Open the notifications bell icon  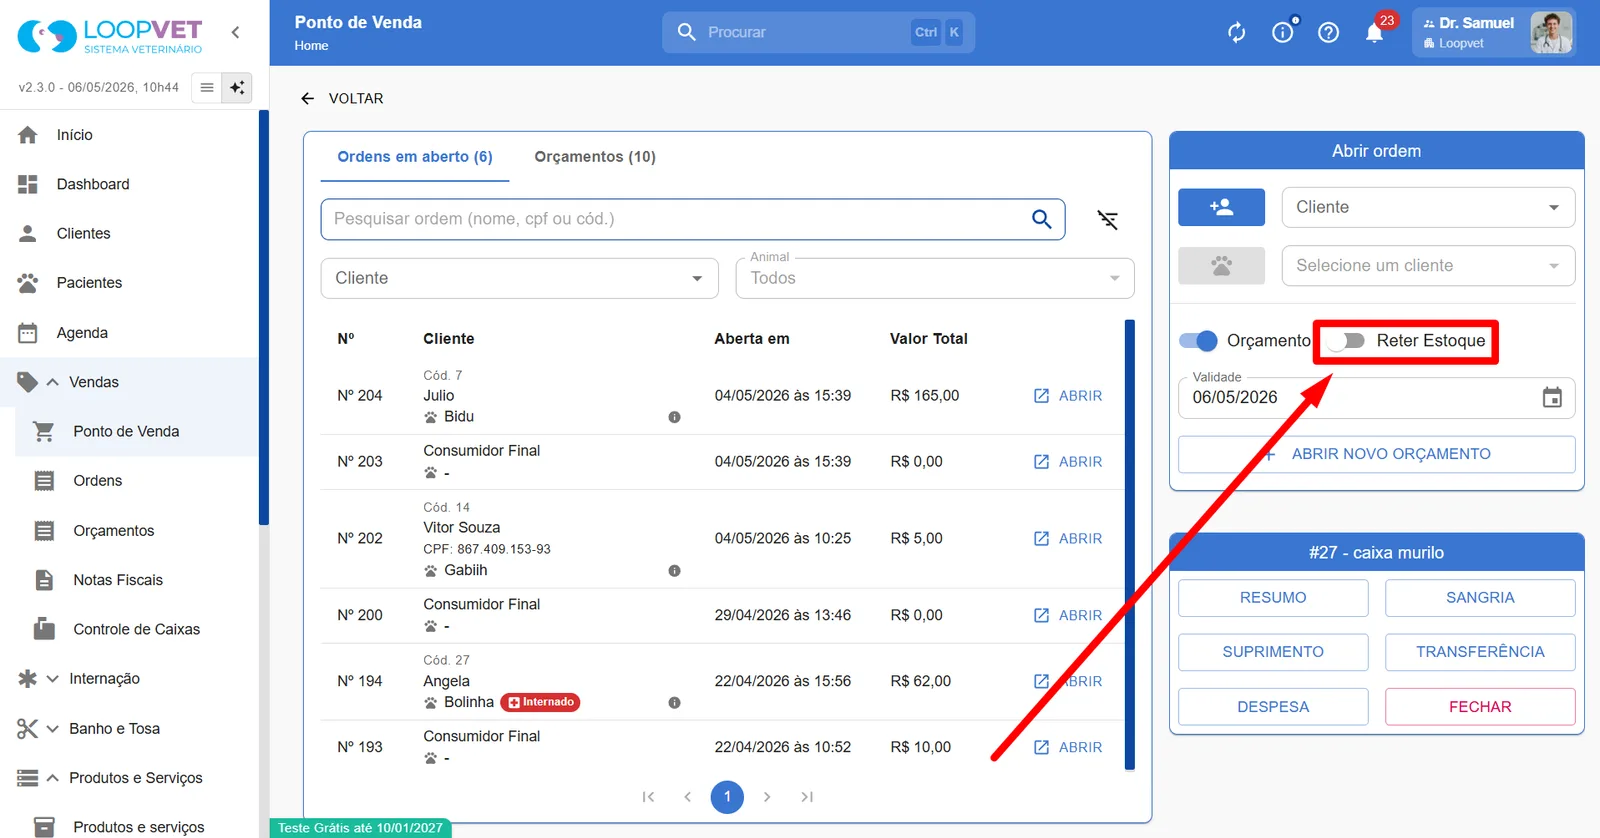pos(1374,33)
